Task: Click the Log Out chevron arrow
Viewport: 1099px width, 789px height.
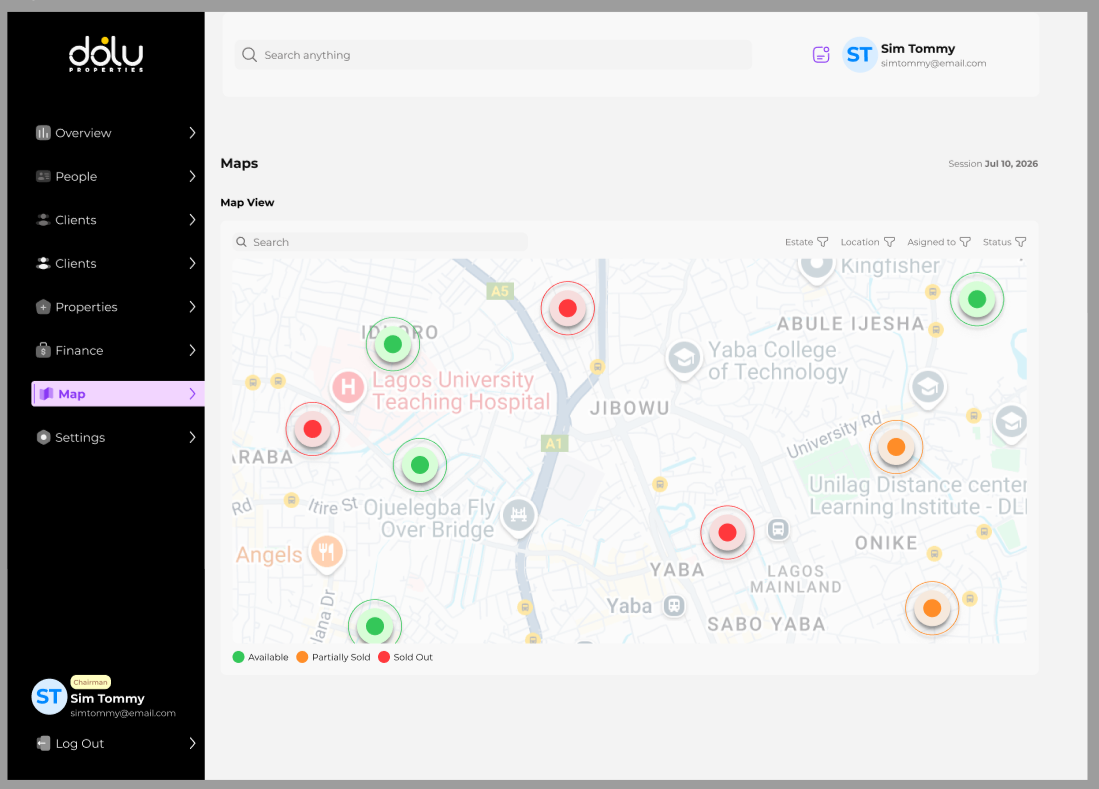Action: (x=192, y=743)
